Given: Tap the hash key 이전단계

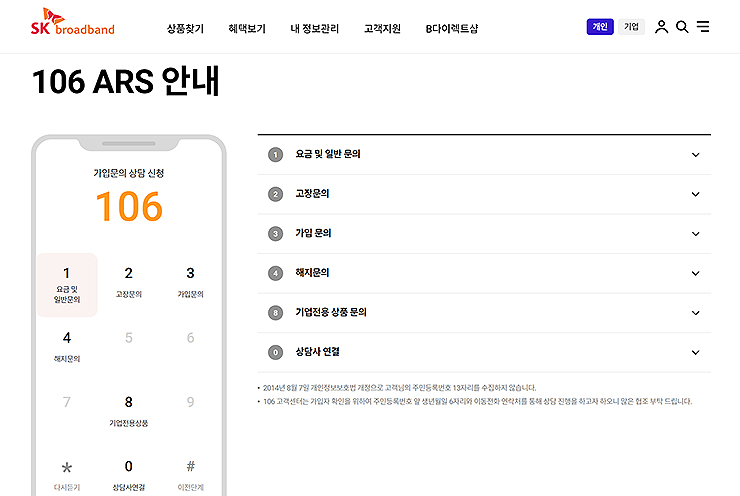Looking at the screenshot, I should (190, 476).
